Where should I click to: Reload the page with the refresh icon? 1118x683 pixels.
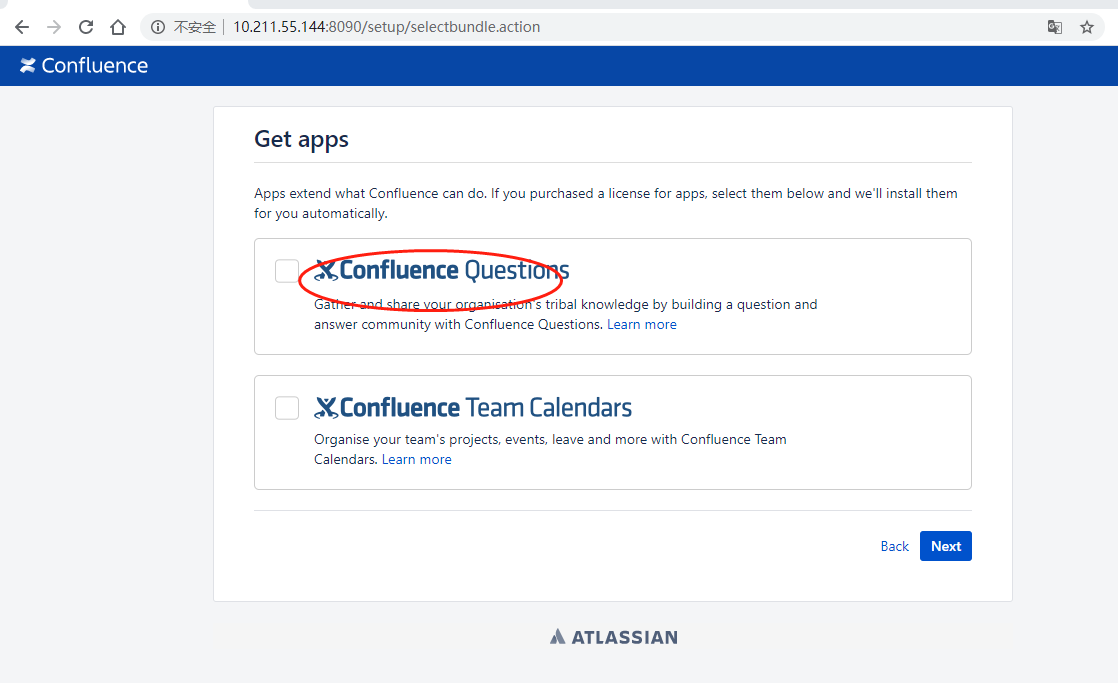(86, 27)
